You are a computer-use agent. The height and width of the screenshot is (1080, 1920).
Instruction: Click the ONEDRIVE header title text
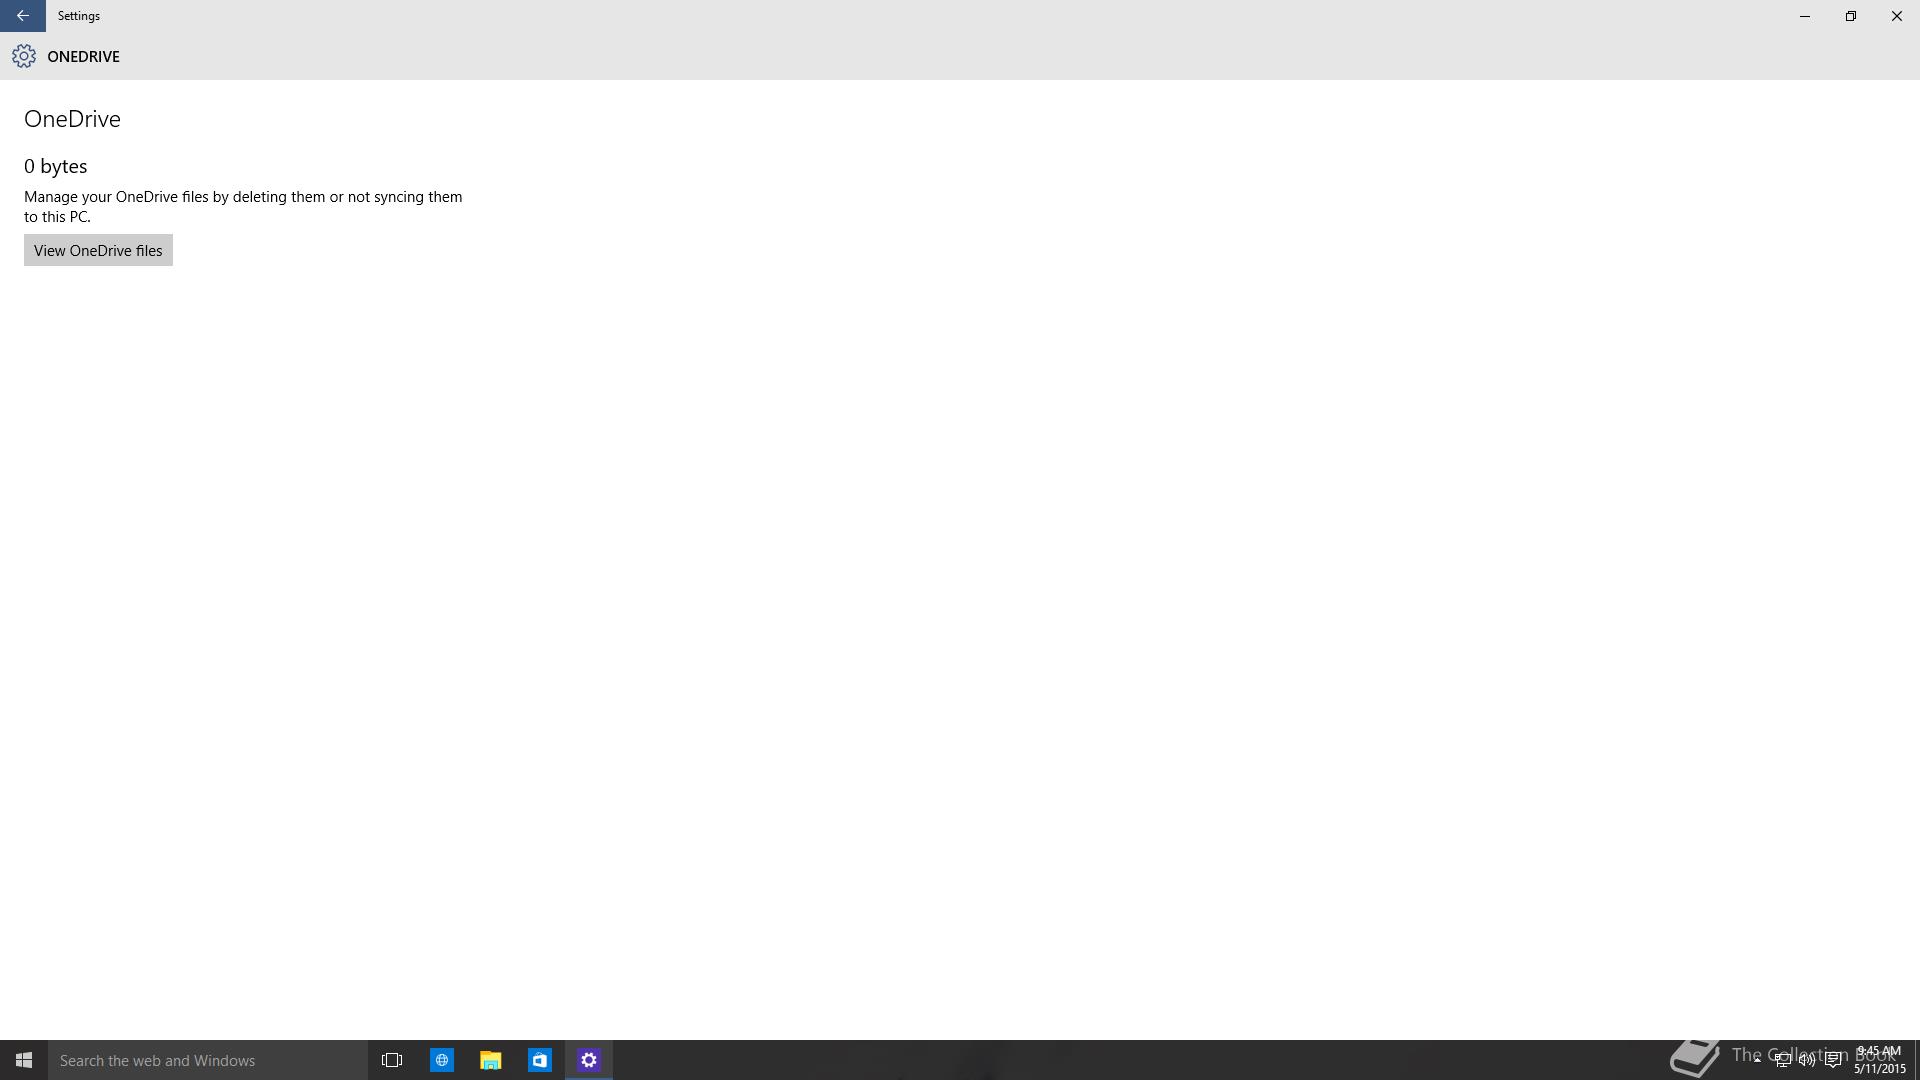83,56
